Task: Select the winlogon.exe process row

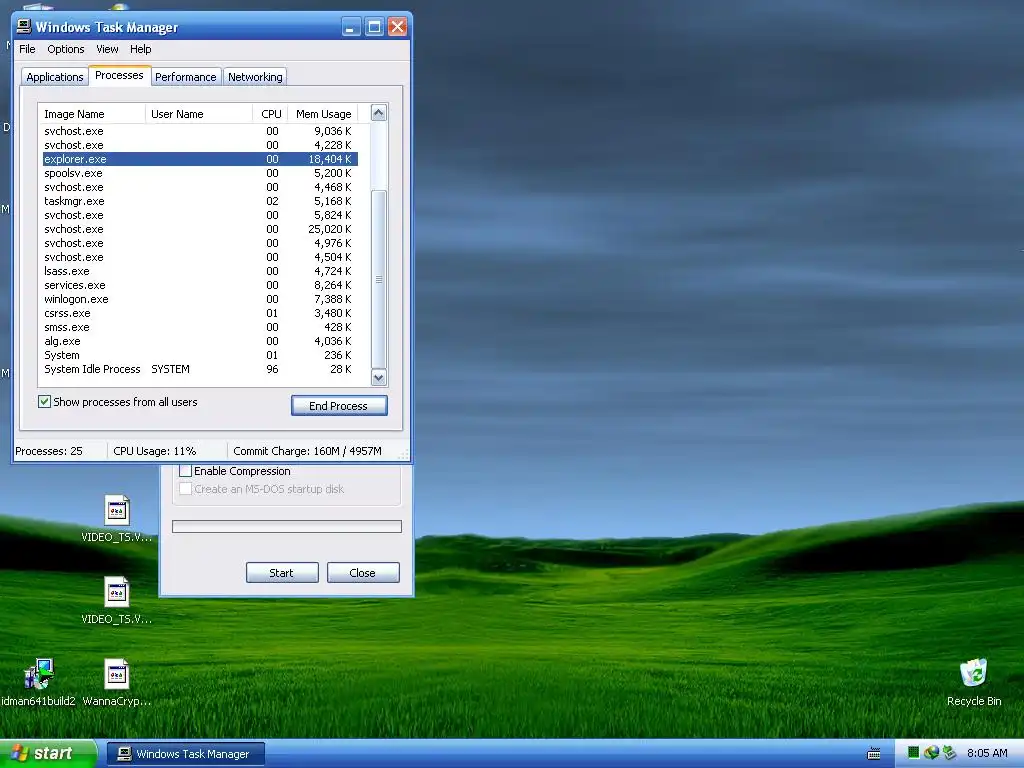Action: (200, 300)
